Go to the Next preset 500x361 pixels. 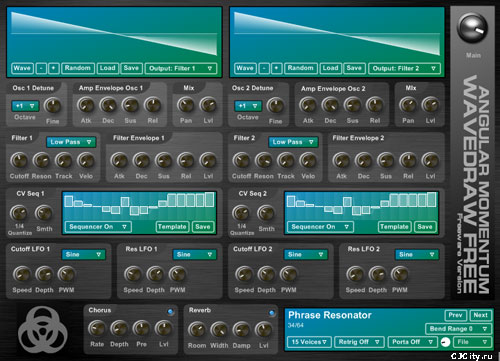(x=480, y=315)
